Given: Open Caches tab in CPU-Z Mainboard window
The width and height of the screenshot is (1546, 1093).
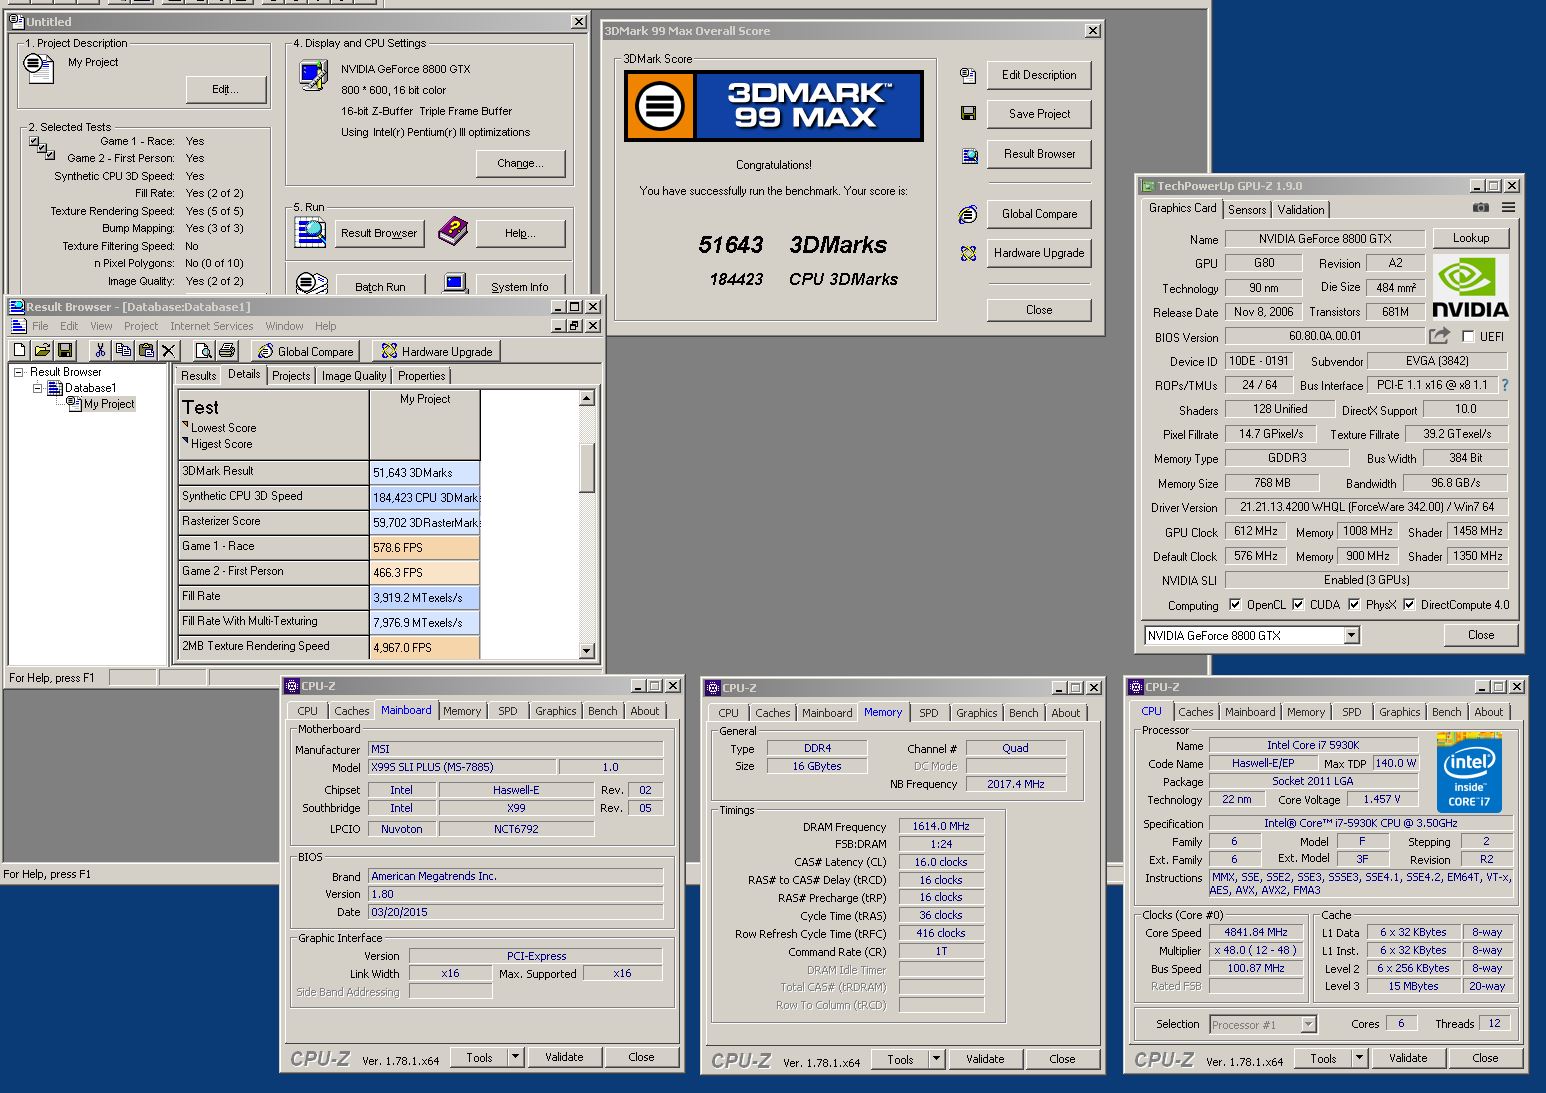Looking at the screenshot, I should (351, 711).
